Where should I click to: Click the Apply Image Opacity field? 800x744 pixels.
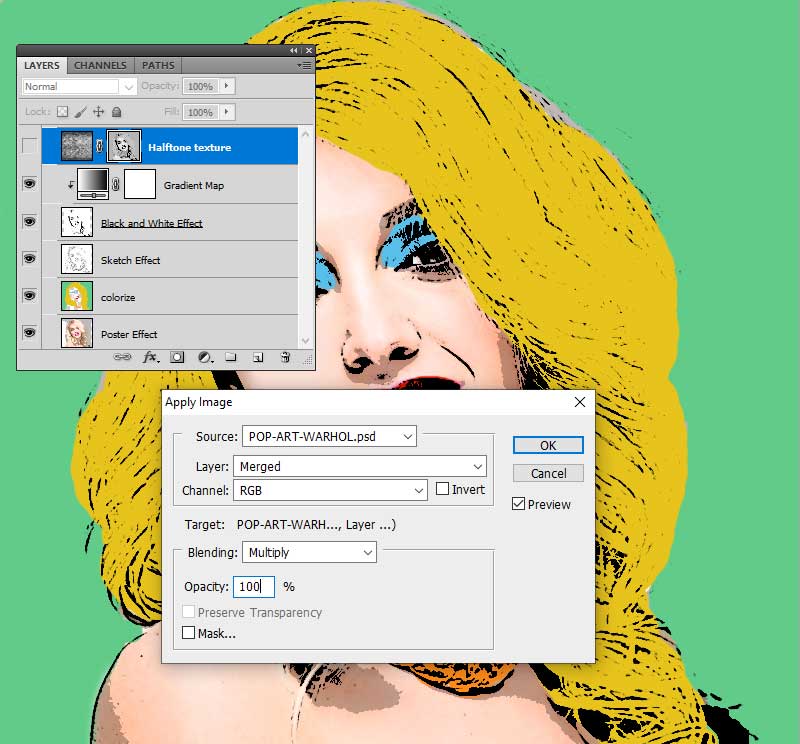coord(254,586)
